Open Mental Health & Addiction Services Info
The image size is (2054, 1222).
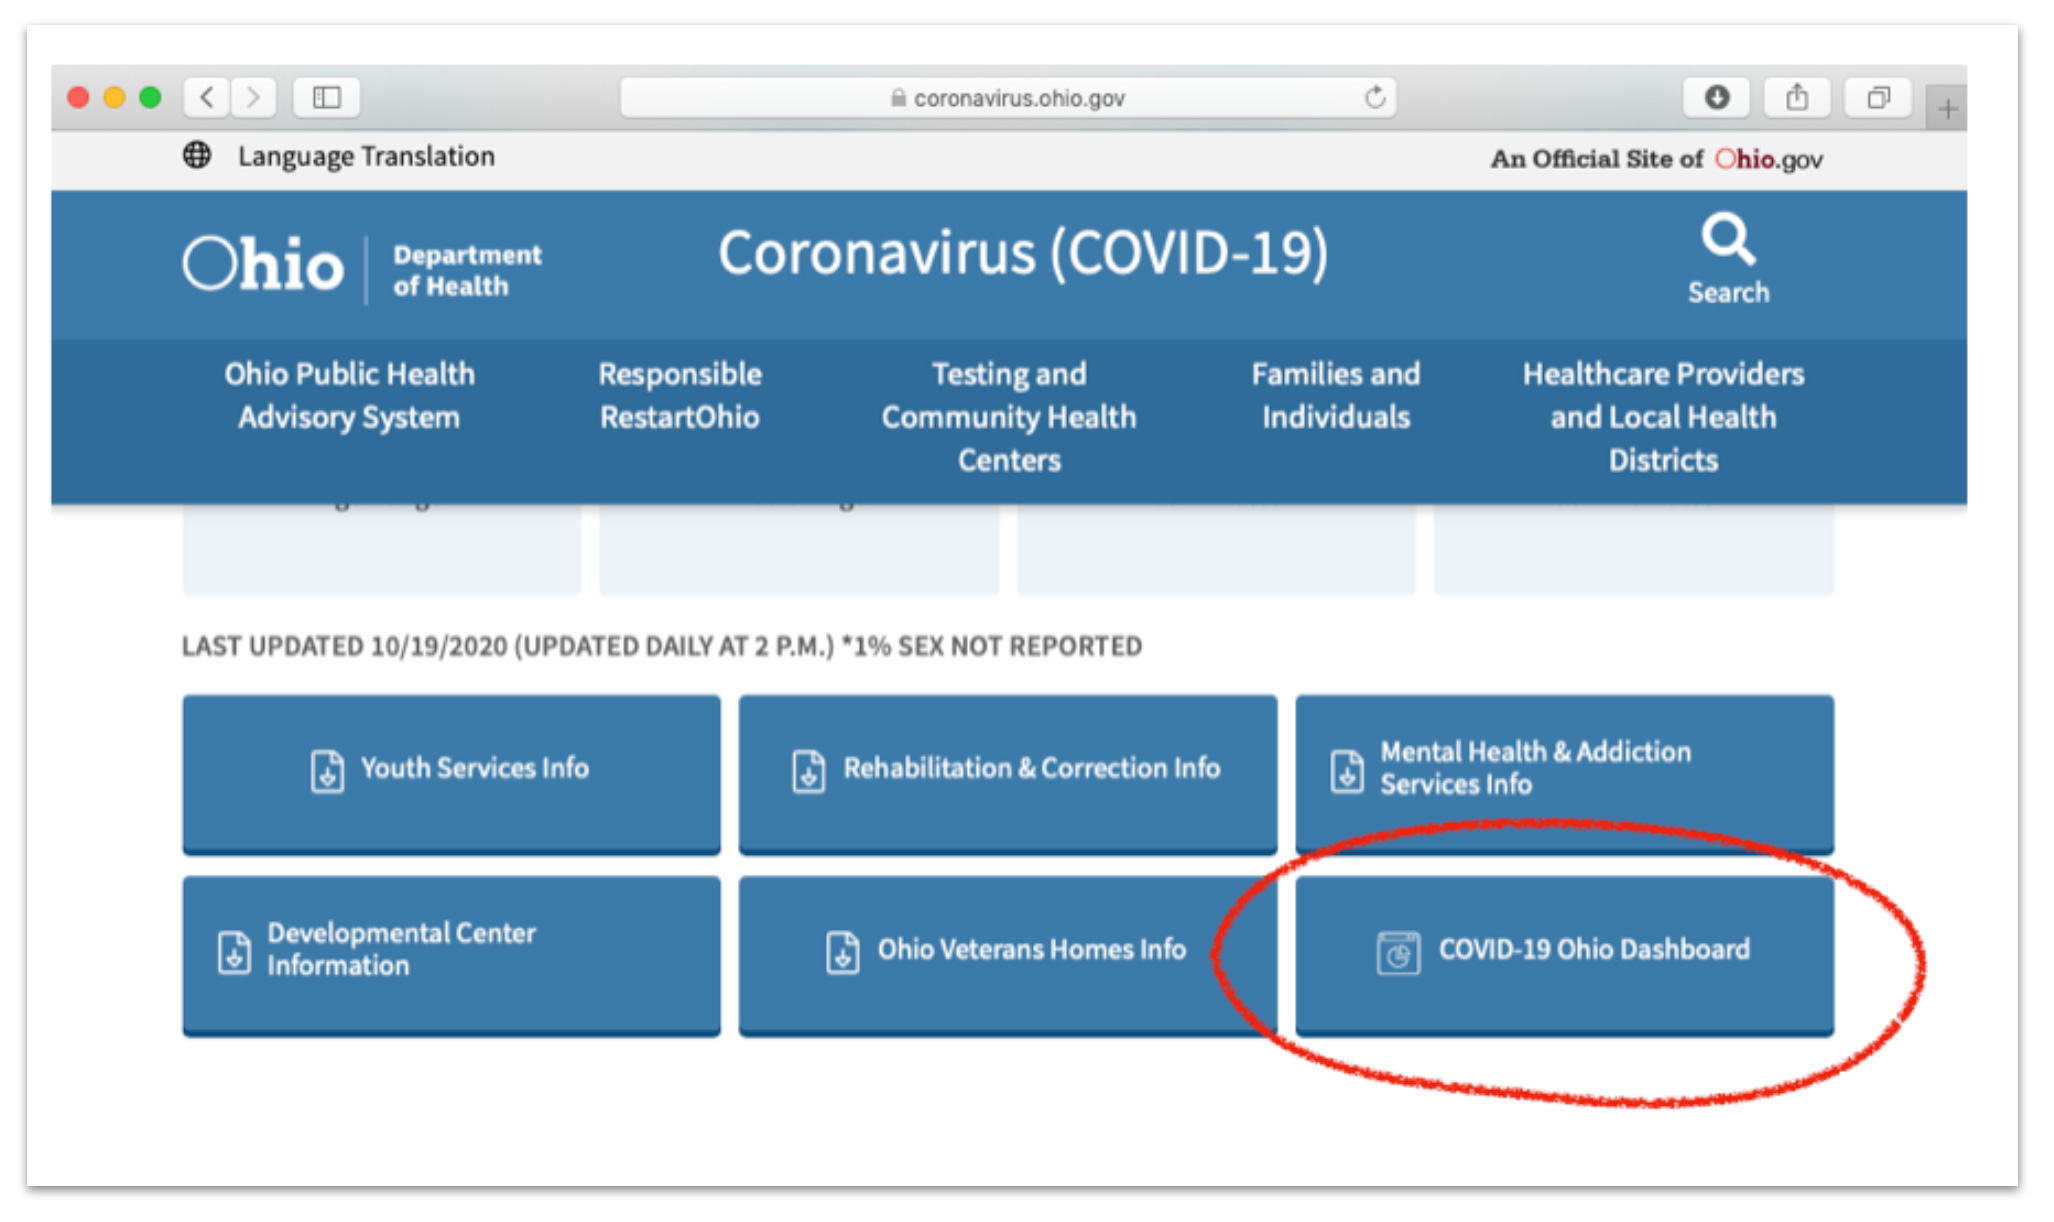(1564, 773)
